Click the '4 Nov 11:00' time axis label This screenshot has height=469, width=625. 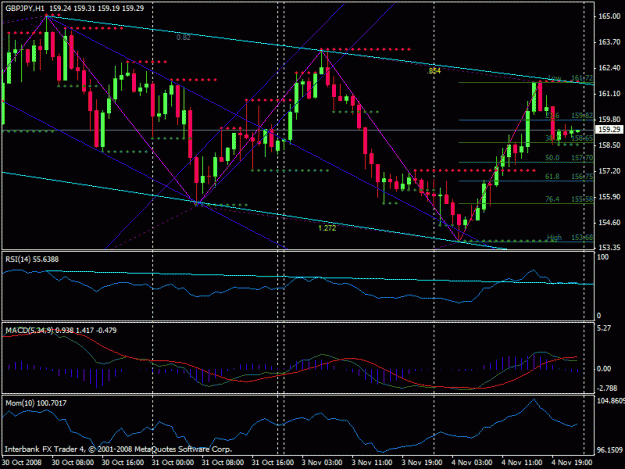tap(522, 463)
